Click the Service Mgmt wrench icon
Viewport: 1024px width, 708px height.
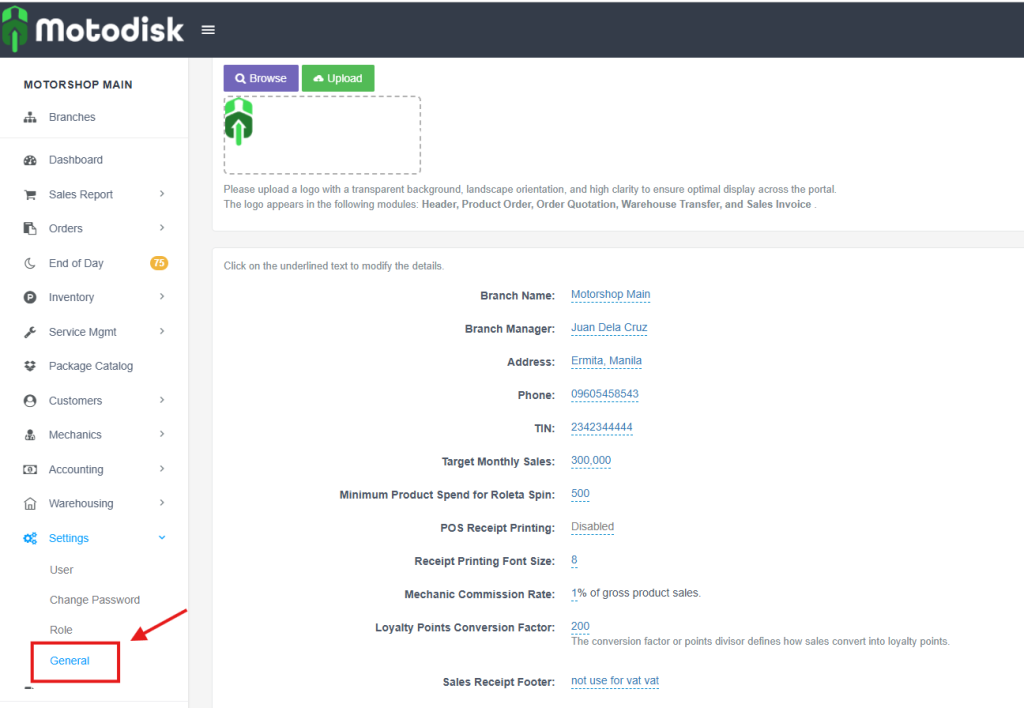tap(30, 332)
